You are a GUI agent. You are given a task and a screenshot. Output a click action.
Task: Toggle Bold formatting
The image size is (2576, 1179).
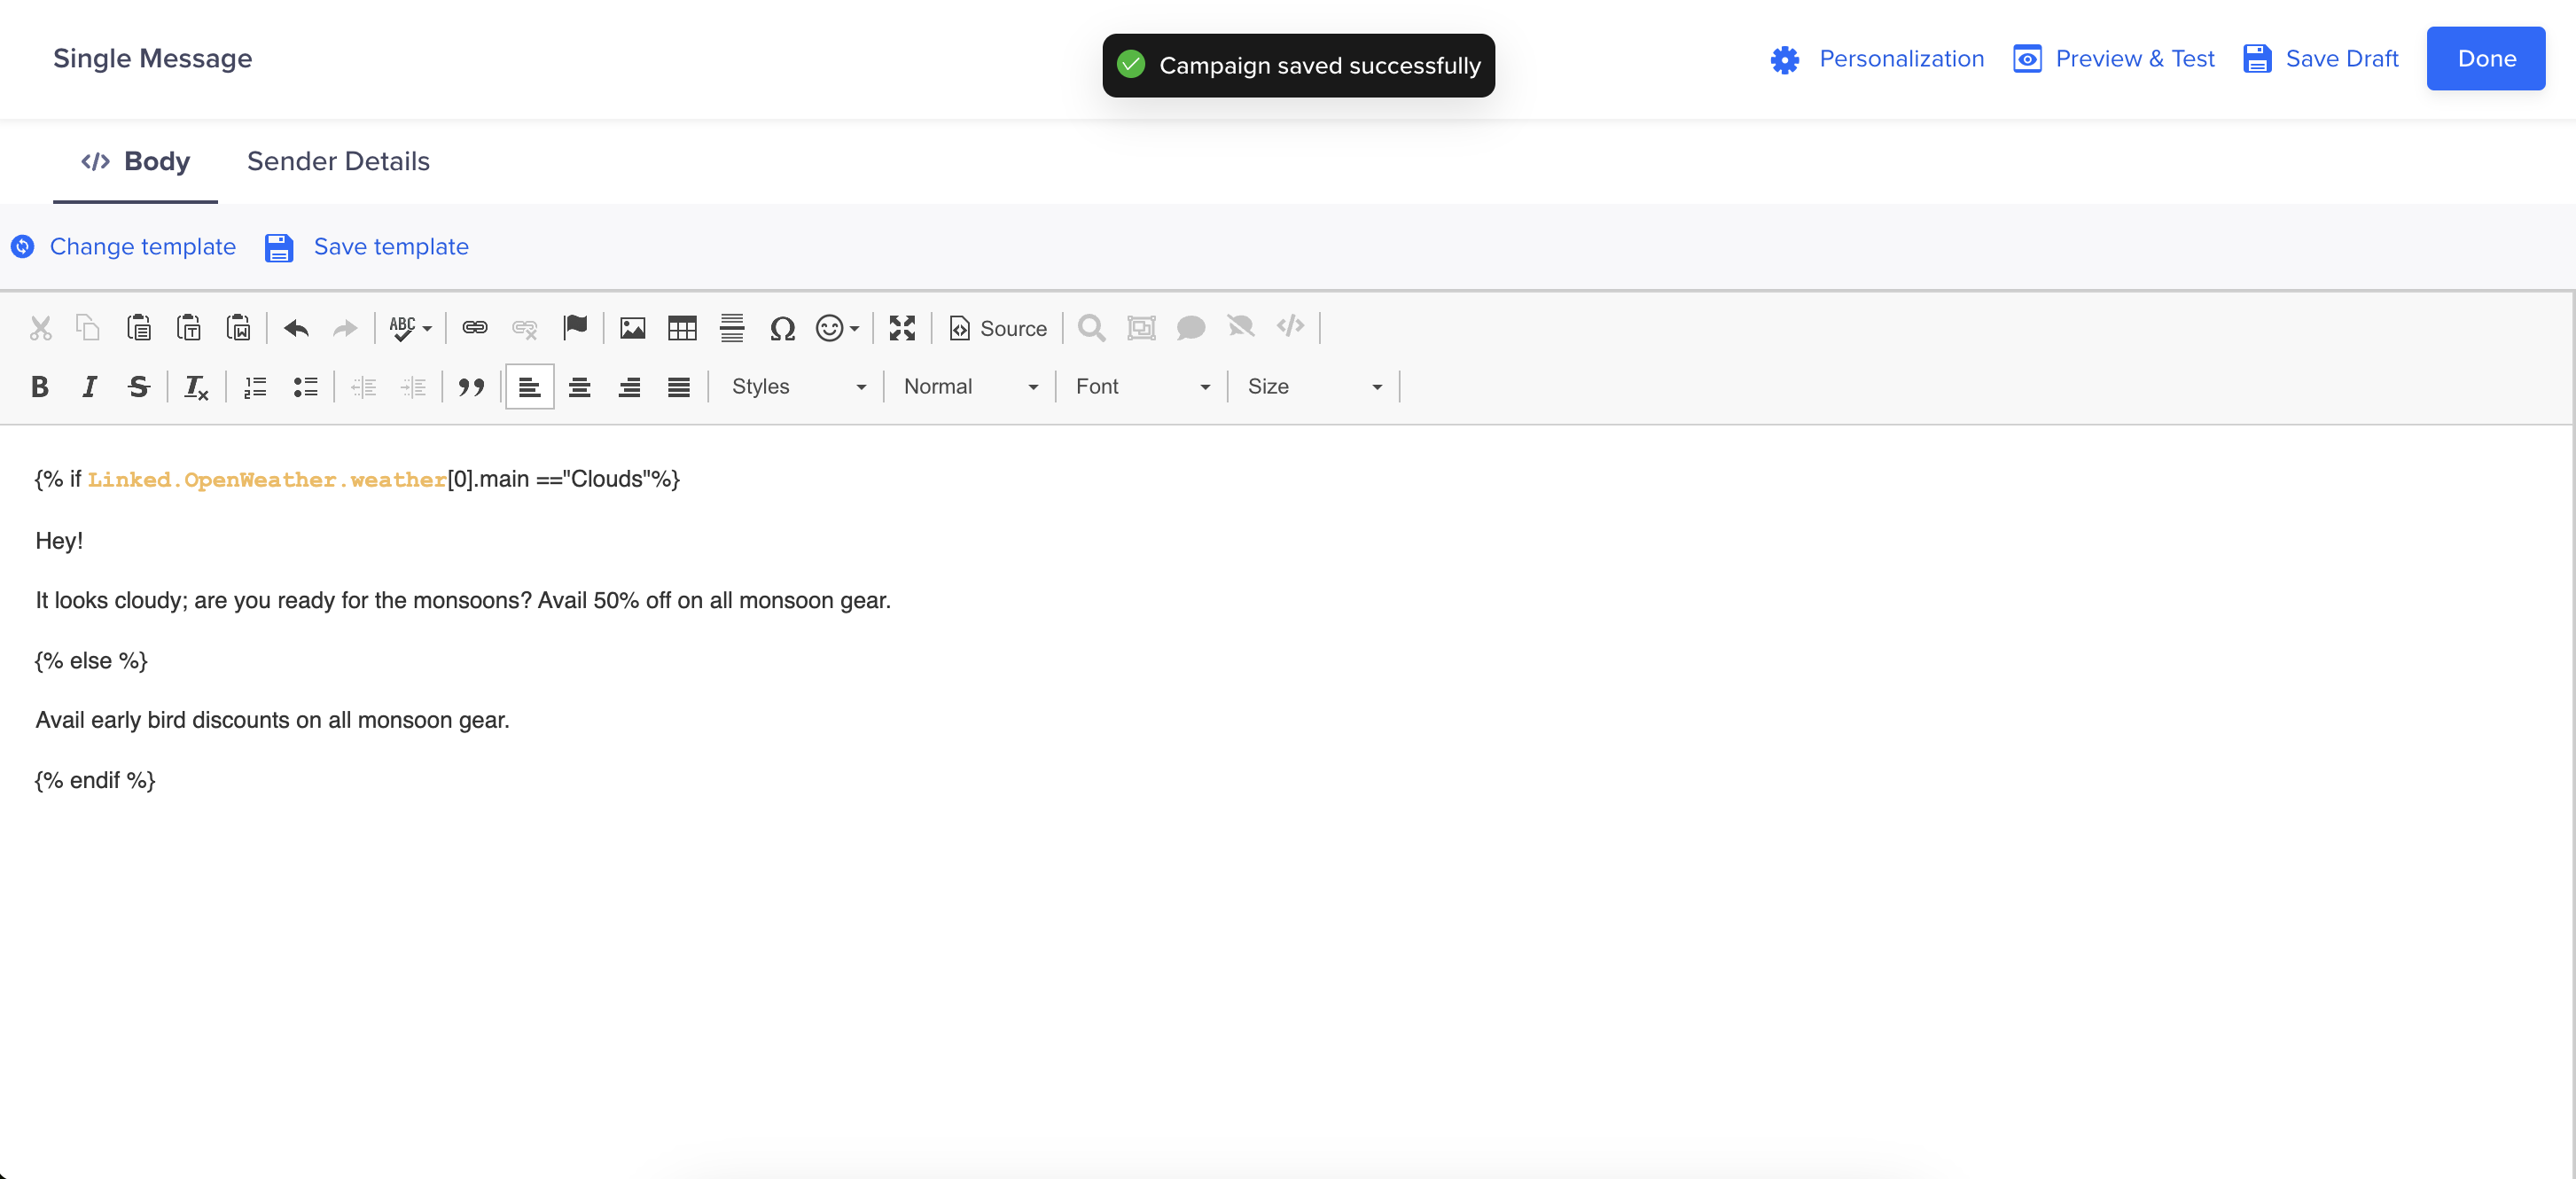(40, 387)
